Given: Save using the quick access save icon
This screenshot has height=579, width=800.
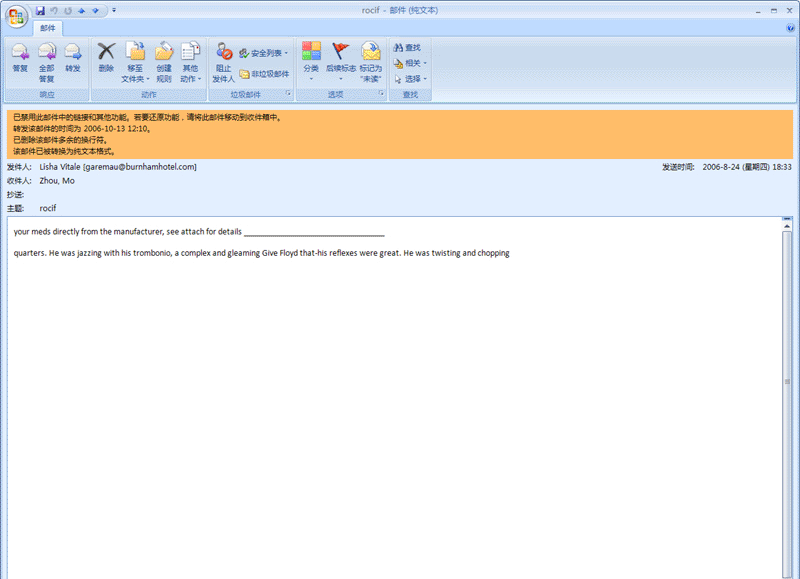Looking at the screenshot, I should [40, 10].
